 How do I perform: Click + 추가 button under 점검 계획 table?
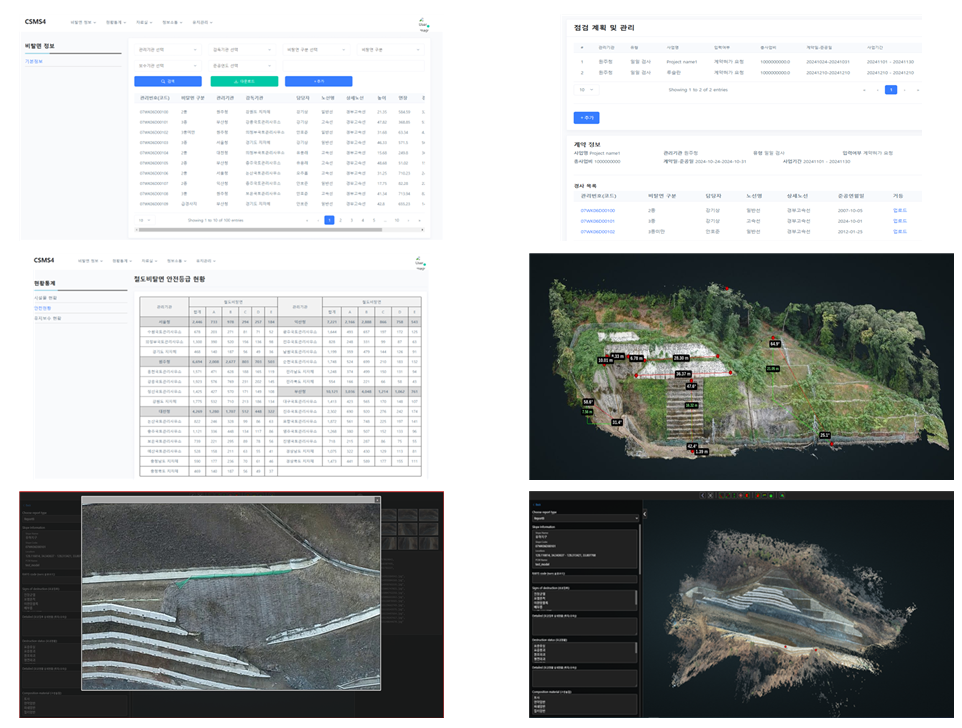[587, 117]
